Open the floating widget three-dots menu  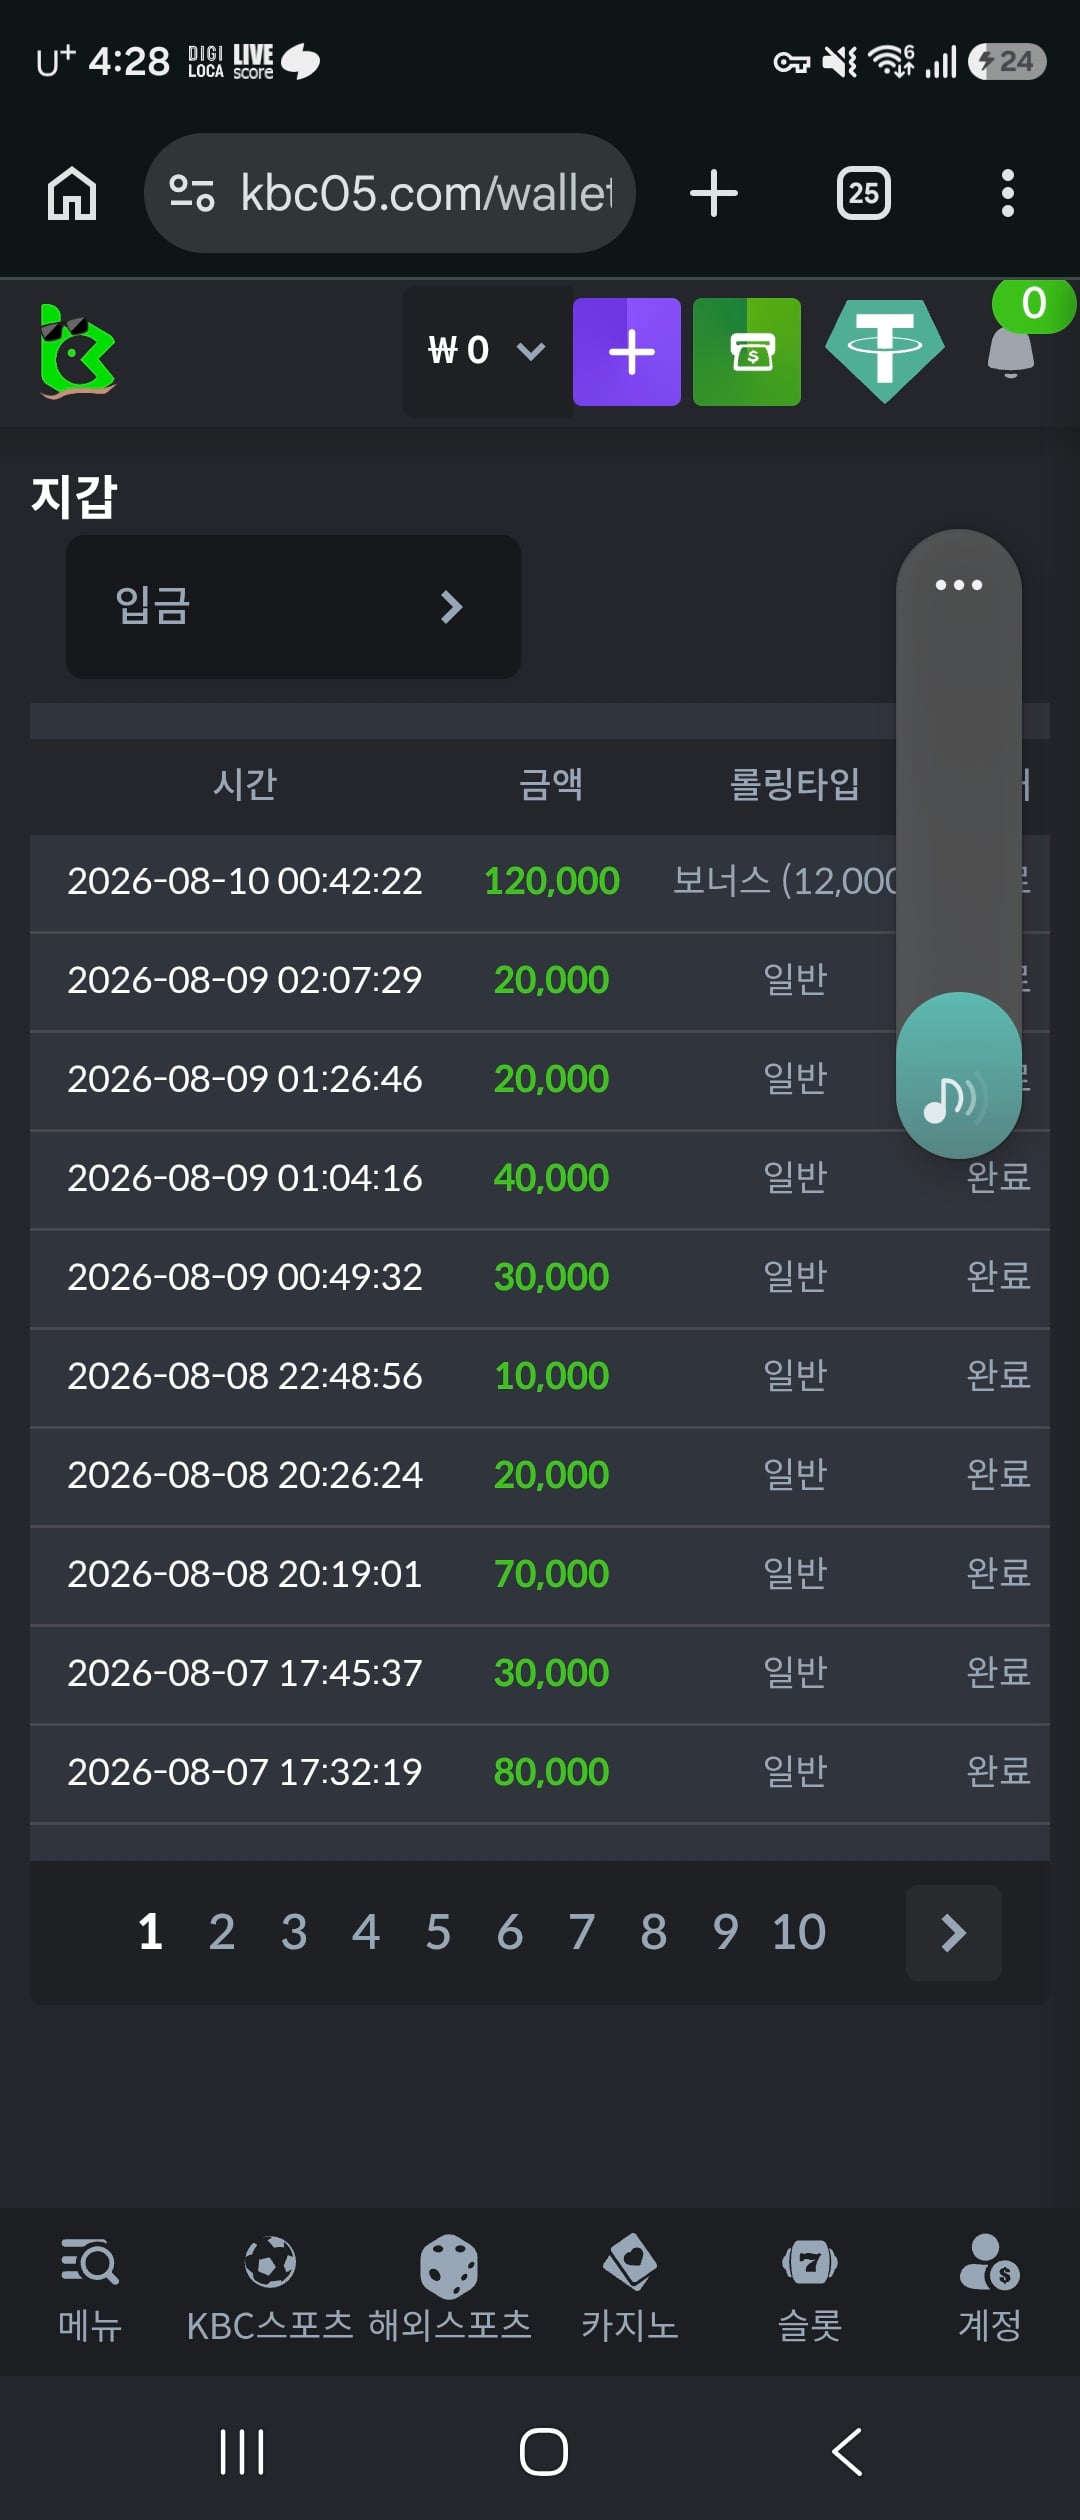[958, 585]
